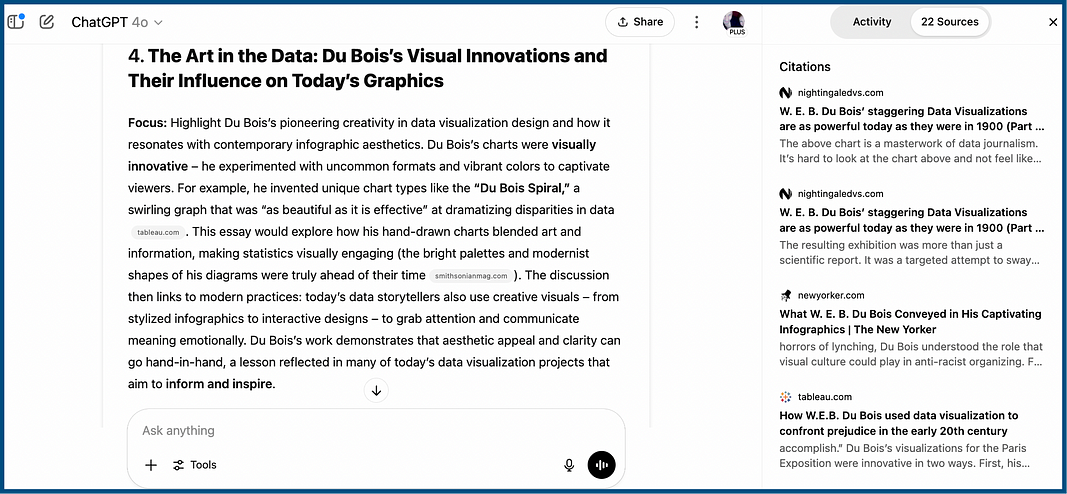Open the smithsonianmag.com inline citation chip
Image resolution: width=1067 pixels, height=494 pixels.
[471, 276]
